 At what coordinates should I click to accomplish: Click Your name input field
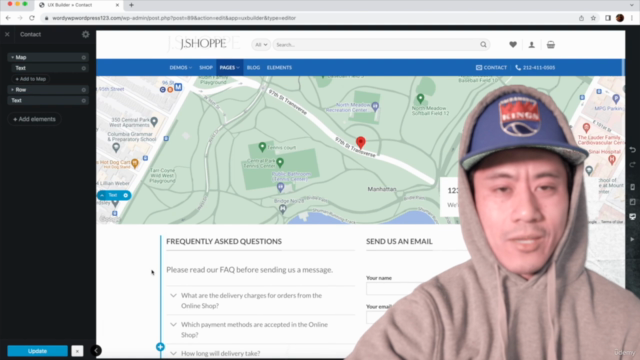tap(394, 289)
